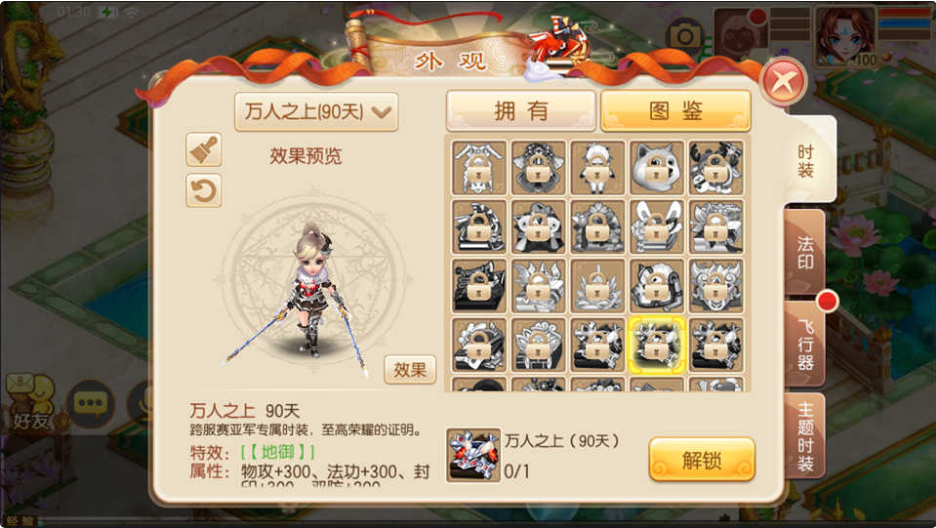This screenshot has height=528, width=936.
Task: Click the green 地御 effect link
Action: tap(278, 452)
